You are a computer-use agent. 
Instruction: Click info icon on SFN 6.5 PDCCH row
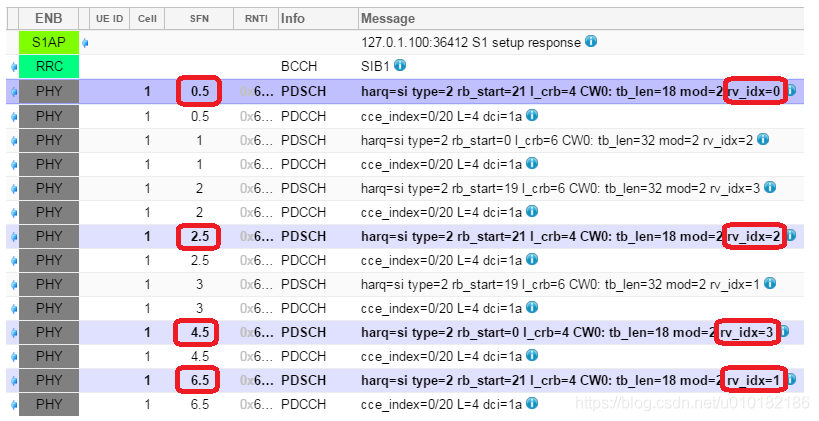(x=532, y=403)
